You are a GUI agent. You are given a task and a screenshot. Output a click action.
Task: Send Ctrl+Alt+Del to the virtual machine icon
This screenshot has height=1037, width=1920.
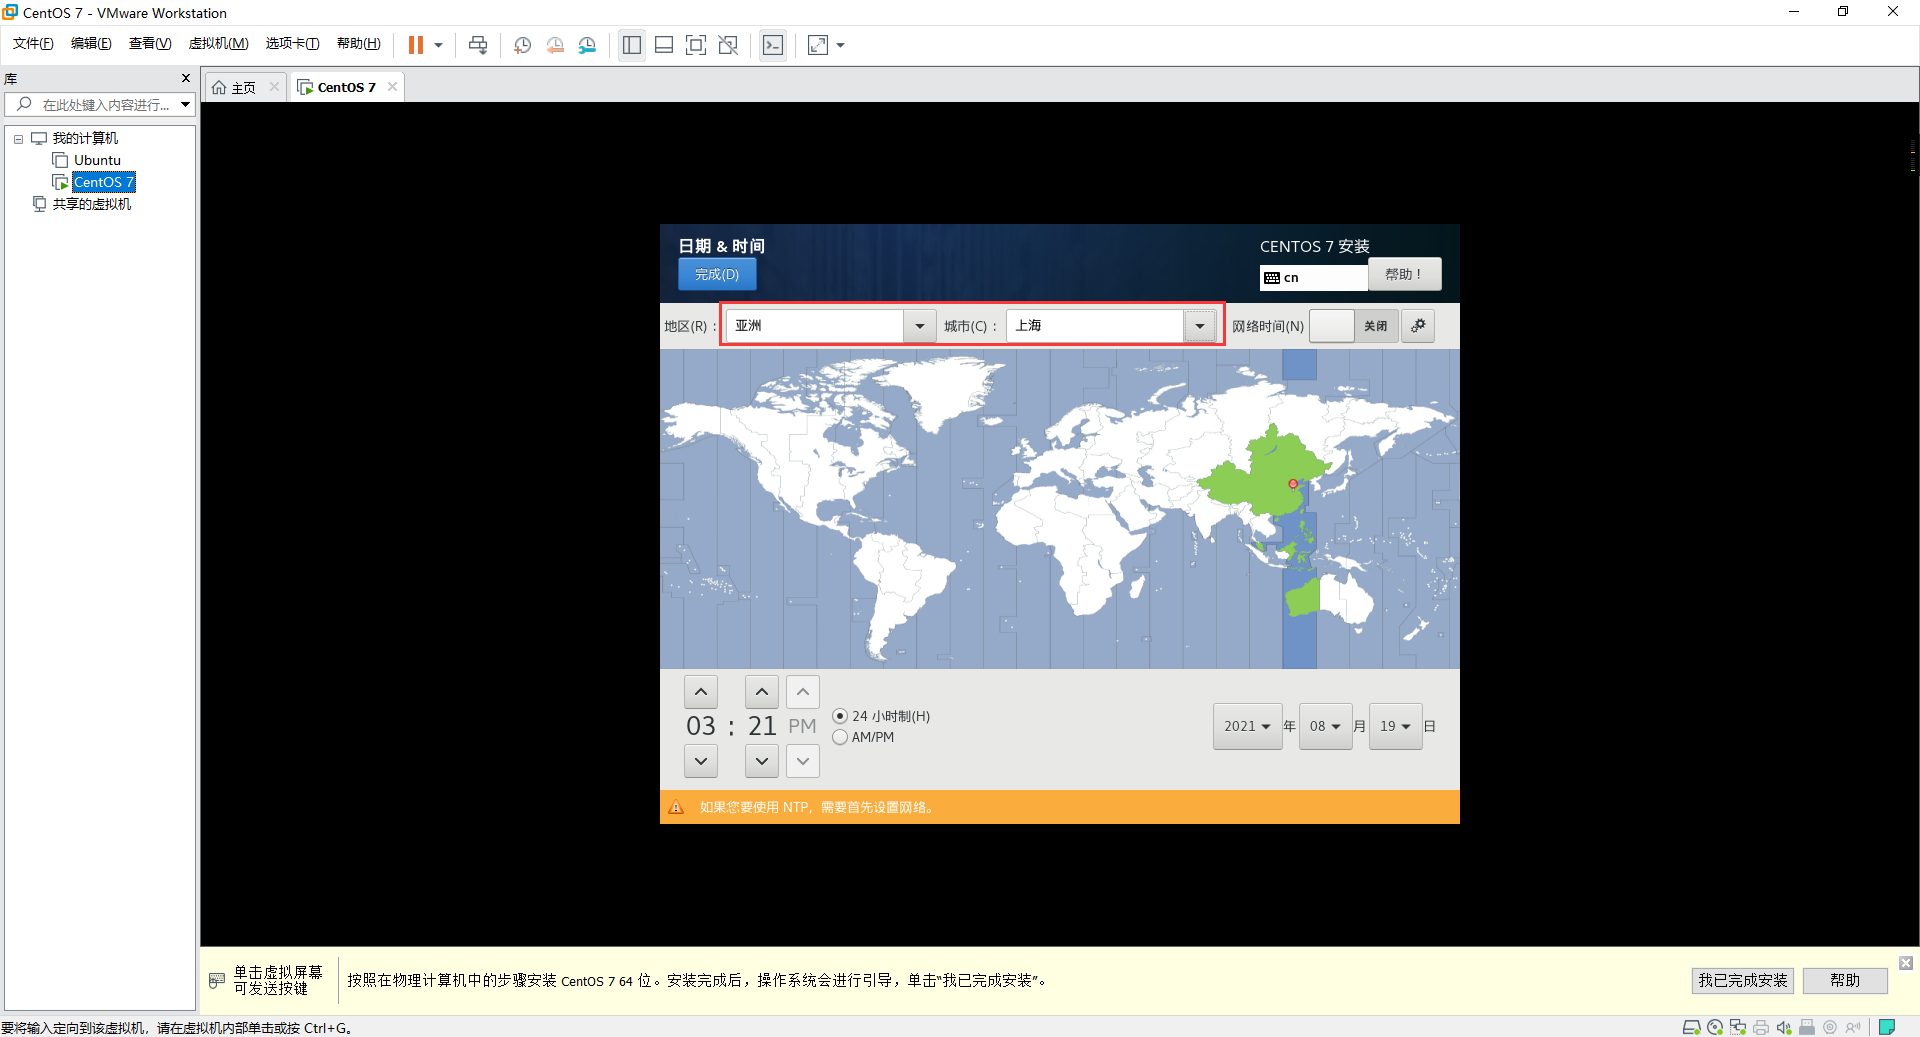pyautogui.click(x=478, y=45)
